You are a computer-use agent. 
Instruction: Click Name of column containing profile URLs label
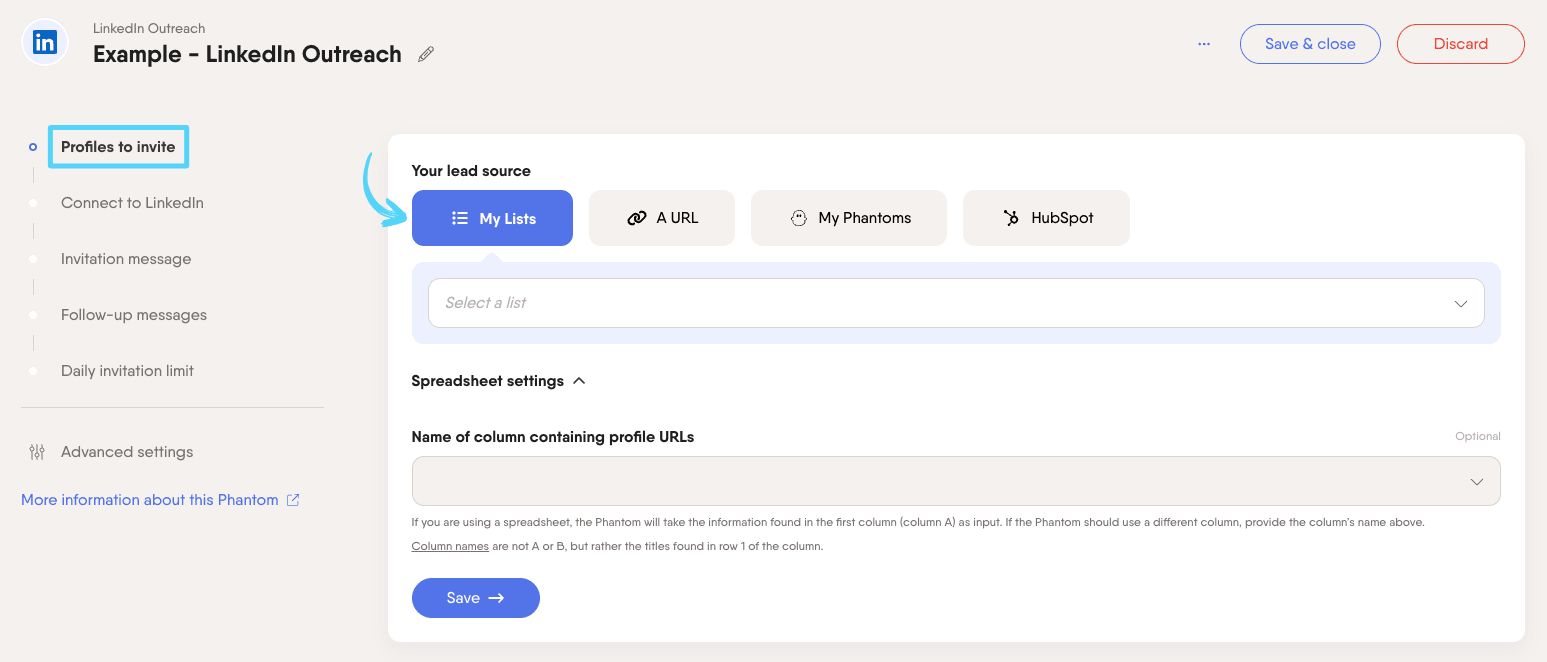coord(553,437)
